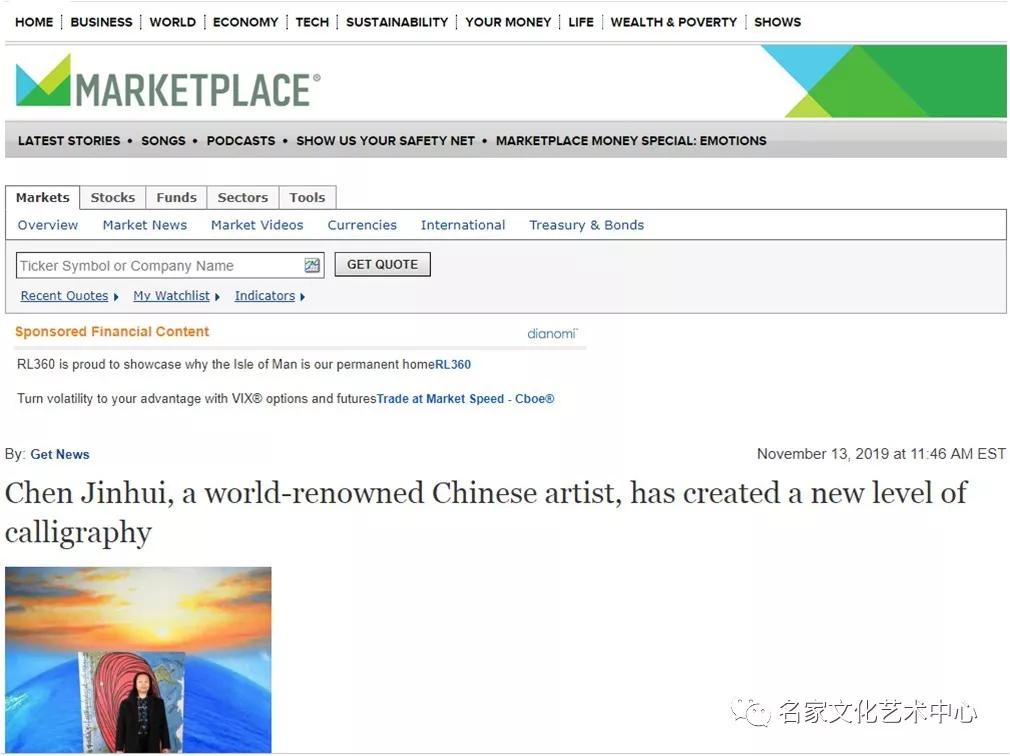The image size is (1010, 756).
Task: Open the TECH menu item
Action: click(312, 22)
